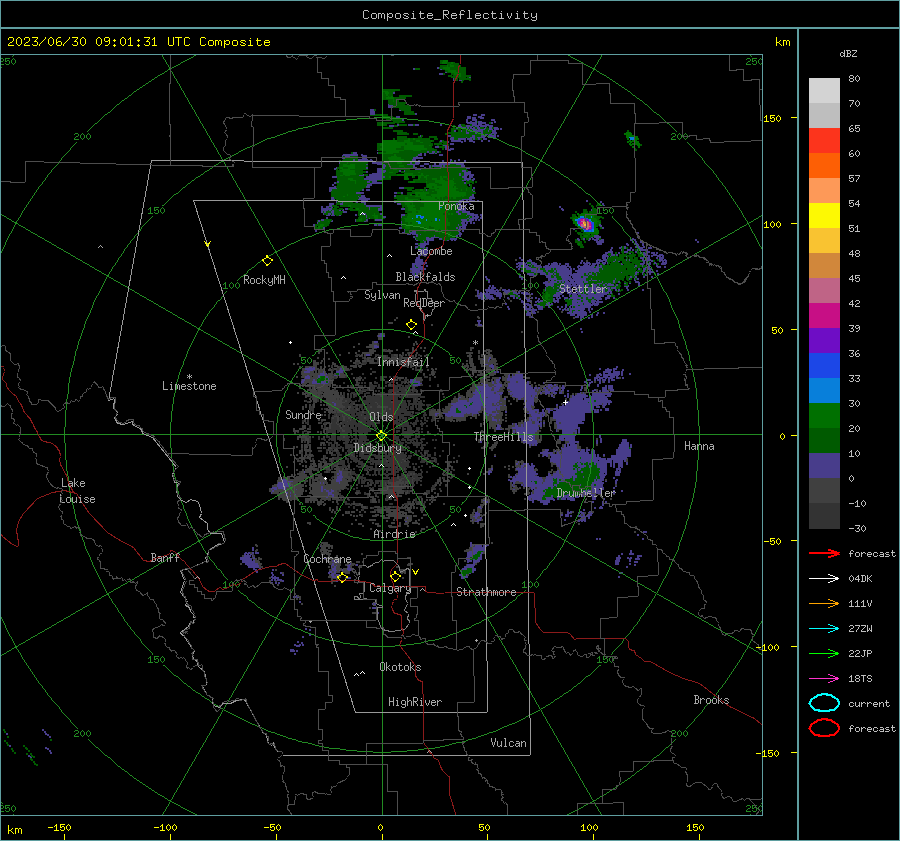Click the 2023/06/30 09:01:31 UTC timestamp
The height and width of the screenshot is (841, 900).
pos(138,42)
